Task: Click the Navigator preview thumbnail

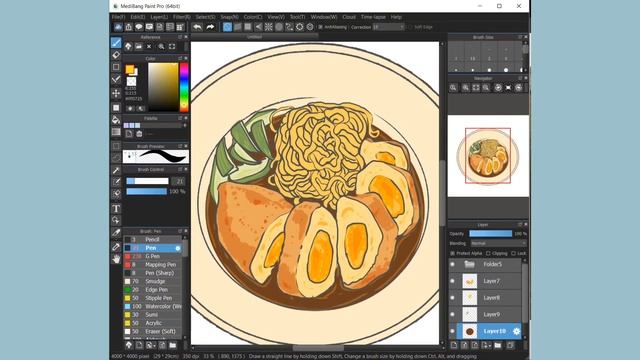Action: point(488,156)
